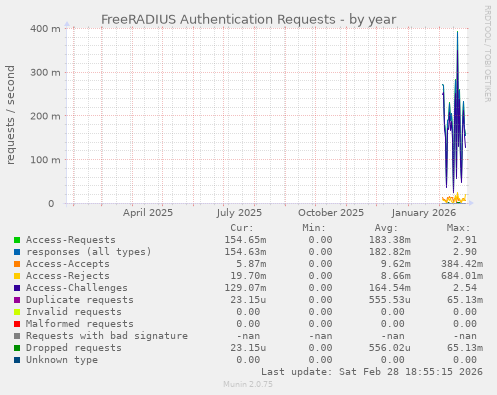Click the orange Access-Accepts legend swatch
This screenshot has height=395, width=497.
coord(17,264)
